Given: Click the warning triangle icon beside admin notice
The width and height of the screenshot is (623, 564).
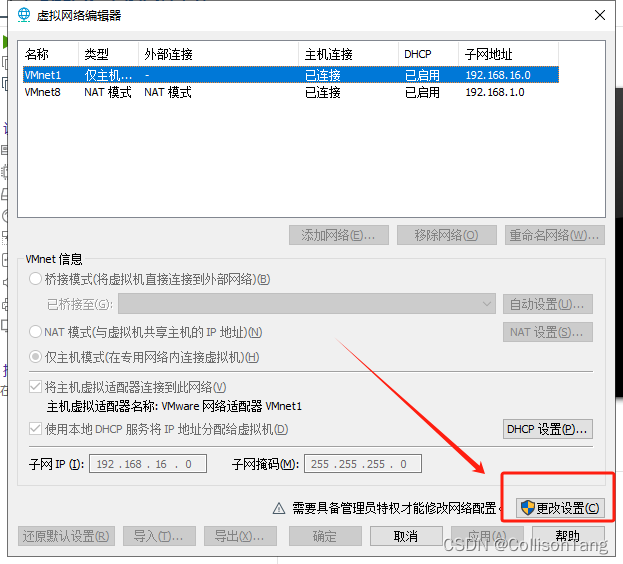Looking at the screenshot, I should (x=279, y=508).
